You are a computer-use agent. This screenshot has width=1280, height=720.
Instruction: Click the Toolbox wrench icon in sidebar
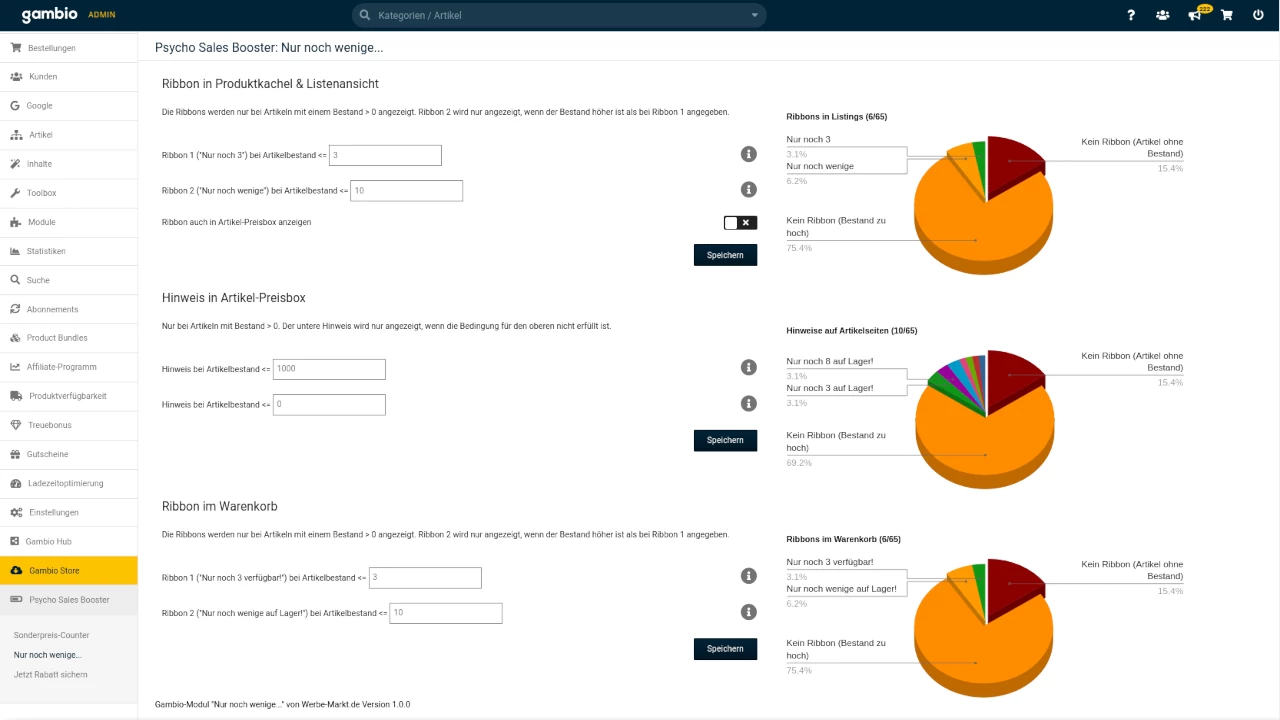click(x=16, y=192)
